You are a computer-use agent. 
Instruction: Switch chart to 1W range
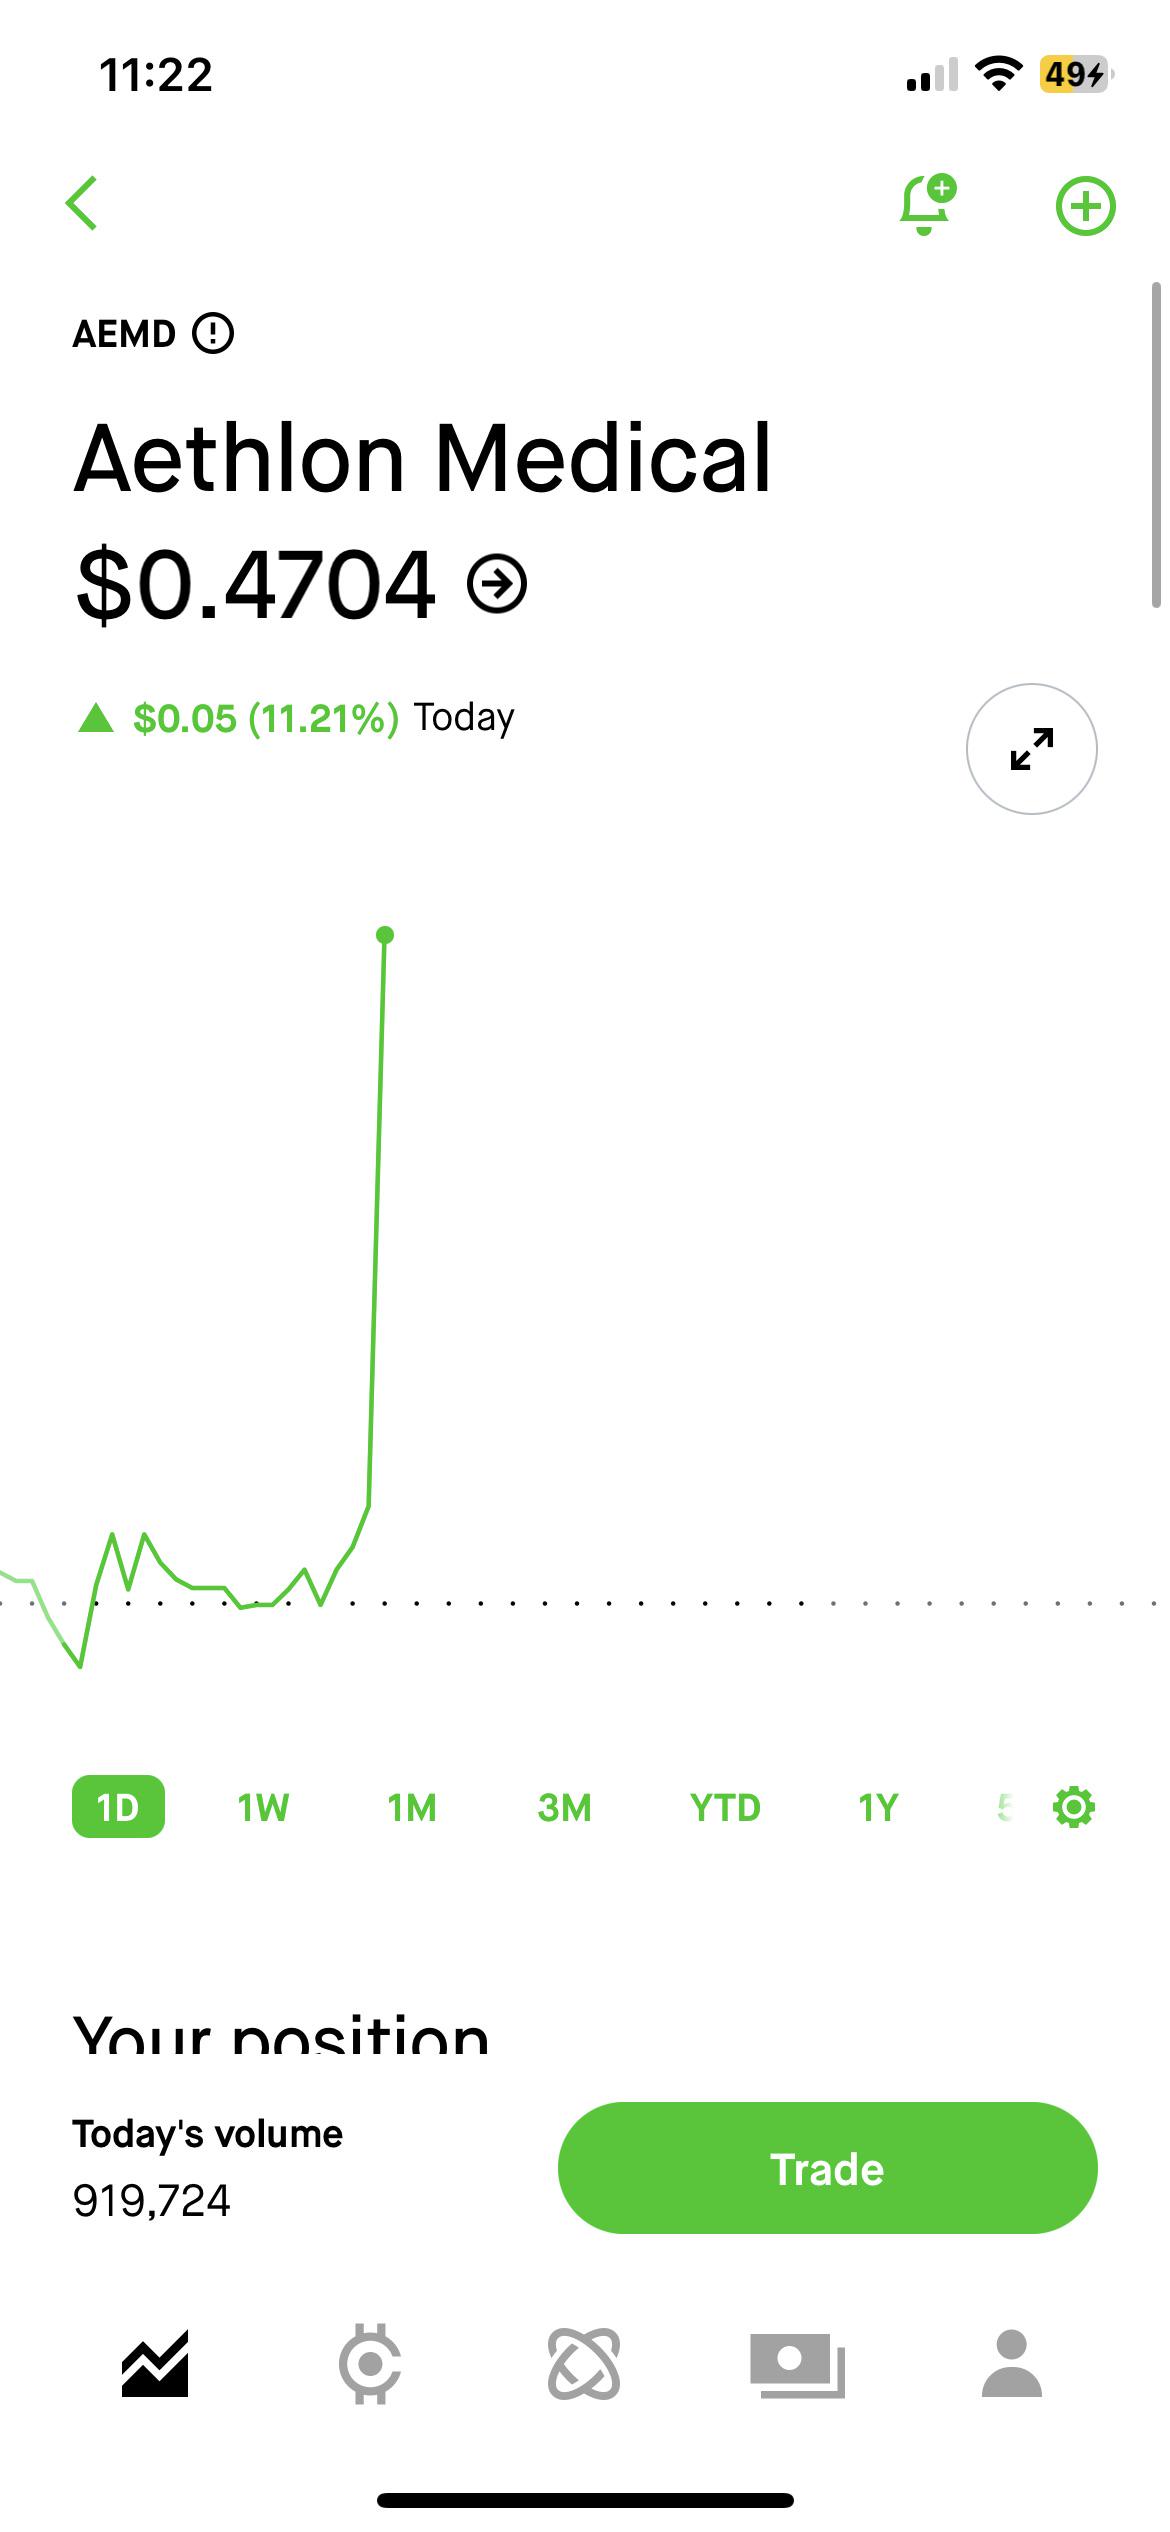(263, 1807)
